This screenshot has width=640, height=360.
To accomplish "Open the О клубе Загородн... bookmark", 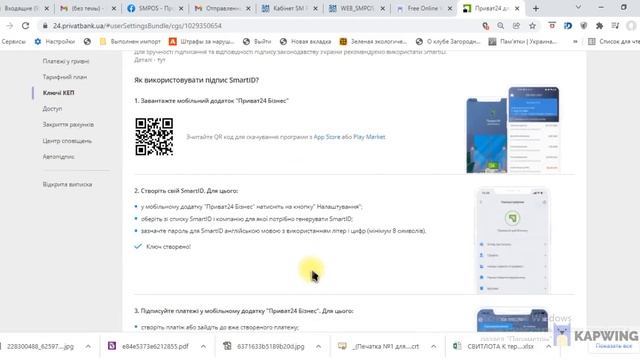I will [x=448, y=42].
